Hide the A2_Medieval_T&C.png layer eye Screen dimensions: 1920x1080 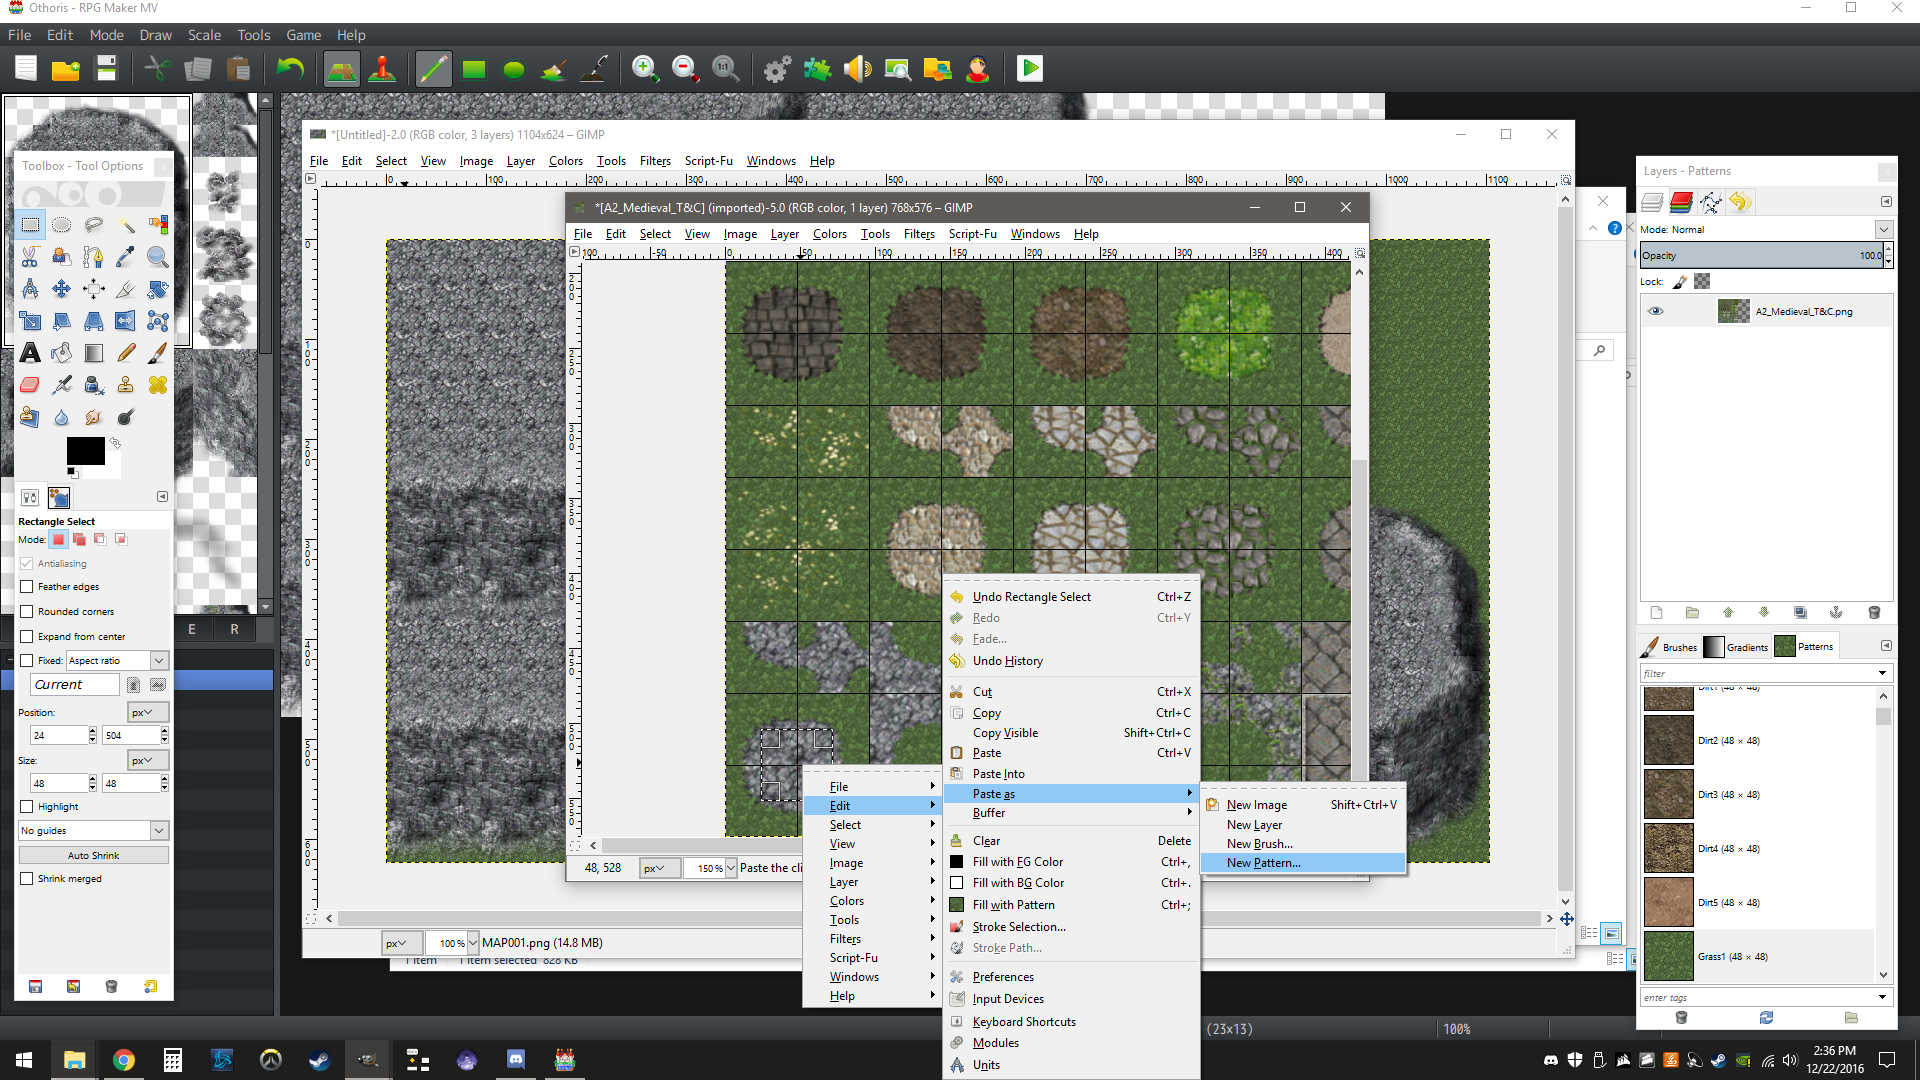(1656, 311)
